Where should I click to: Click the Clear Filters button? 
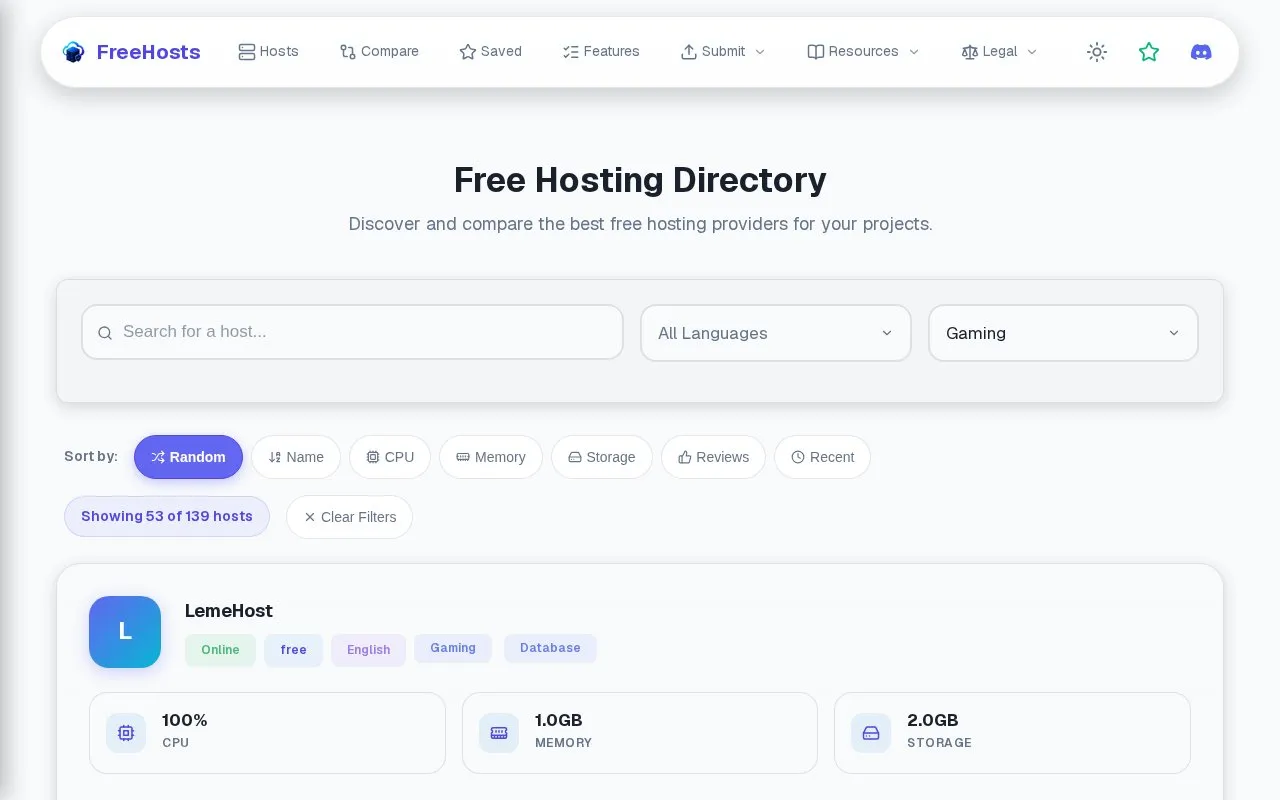click(350, 517)
